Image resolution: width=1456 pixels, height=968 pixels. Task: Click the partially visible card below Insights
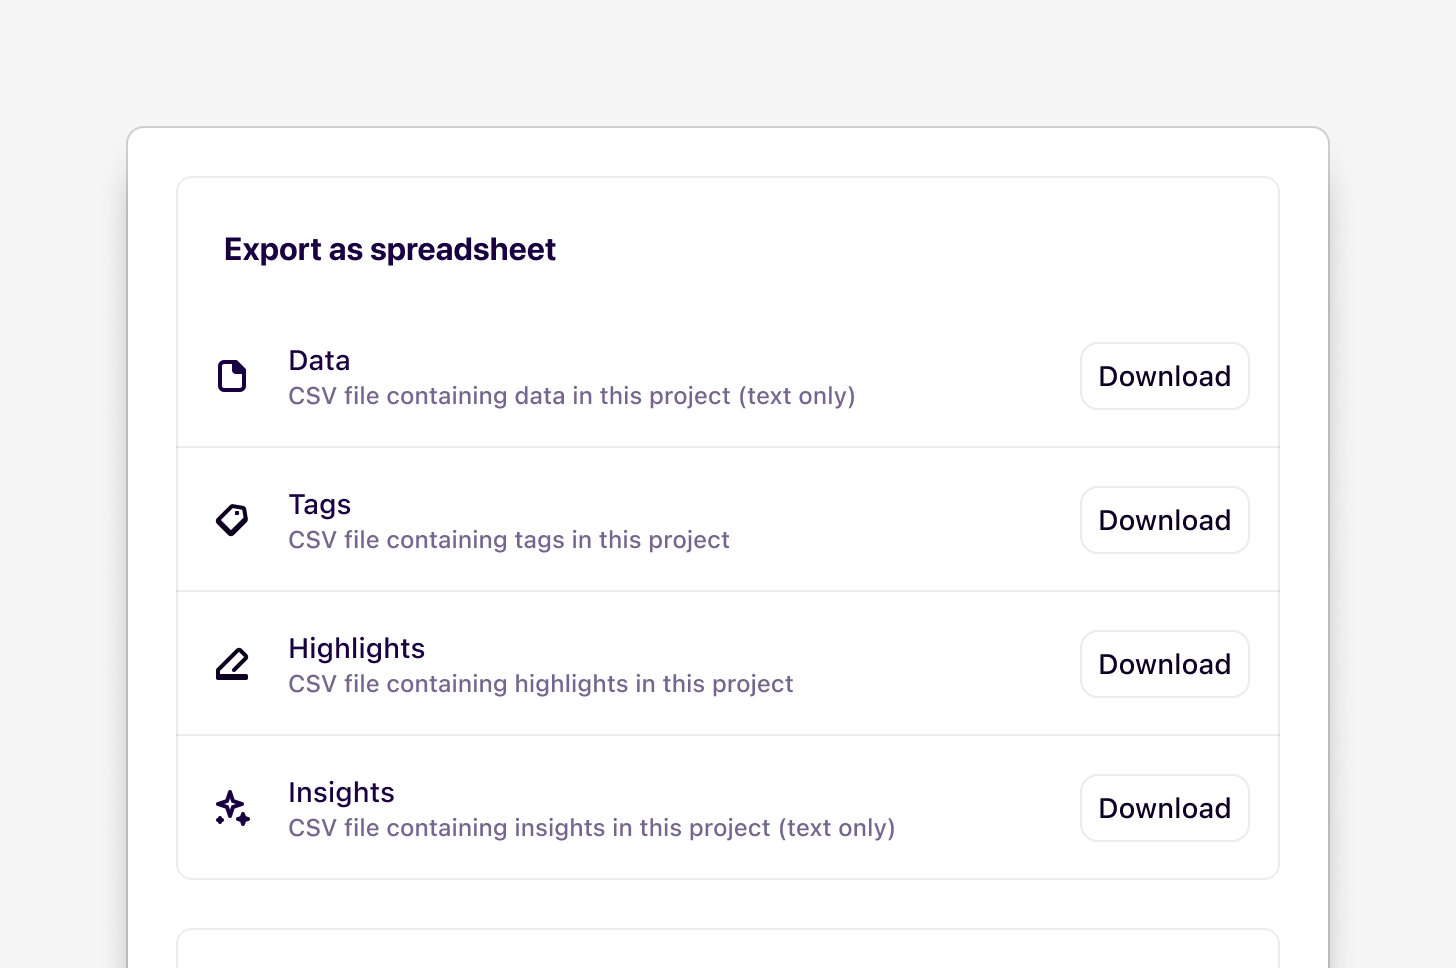(x=727, y=950)
